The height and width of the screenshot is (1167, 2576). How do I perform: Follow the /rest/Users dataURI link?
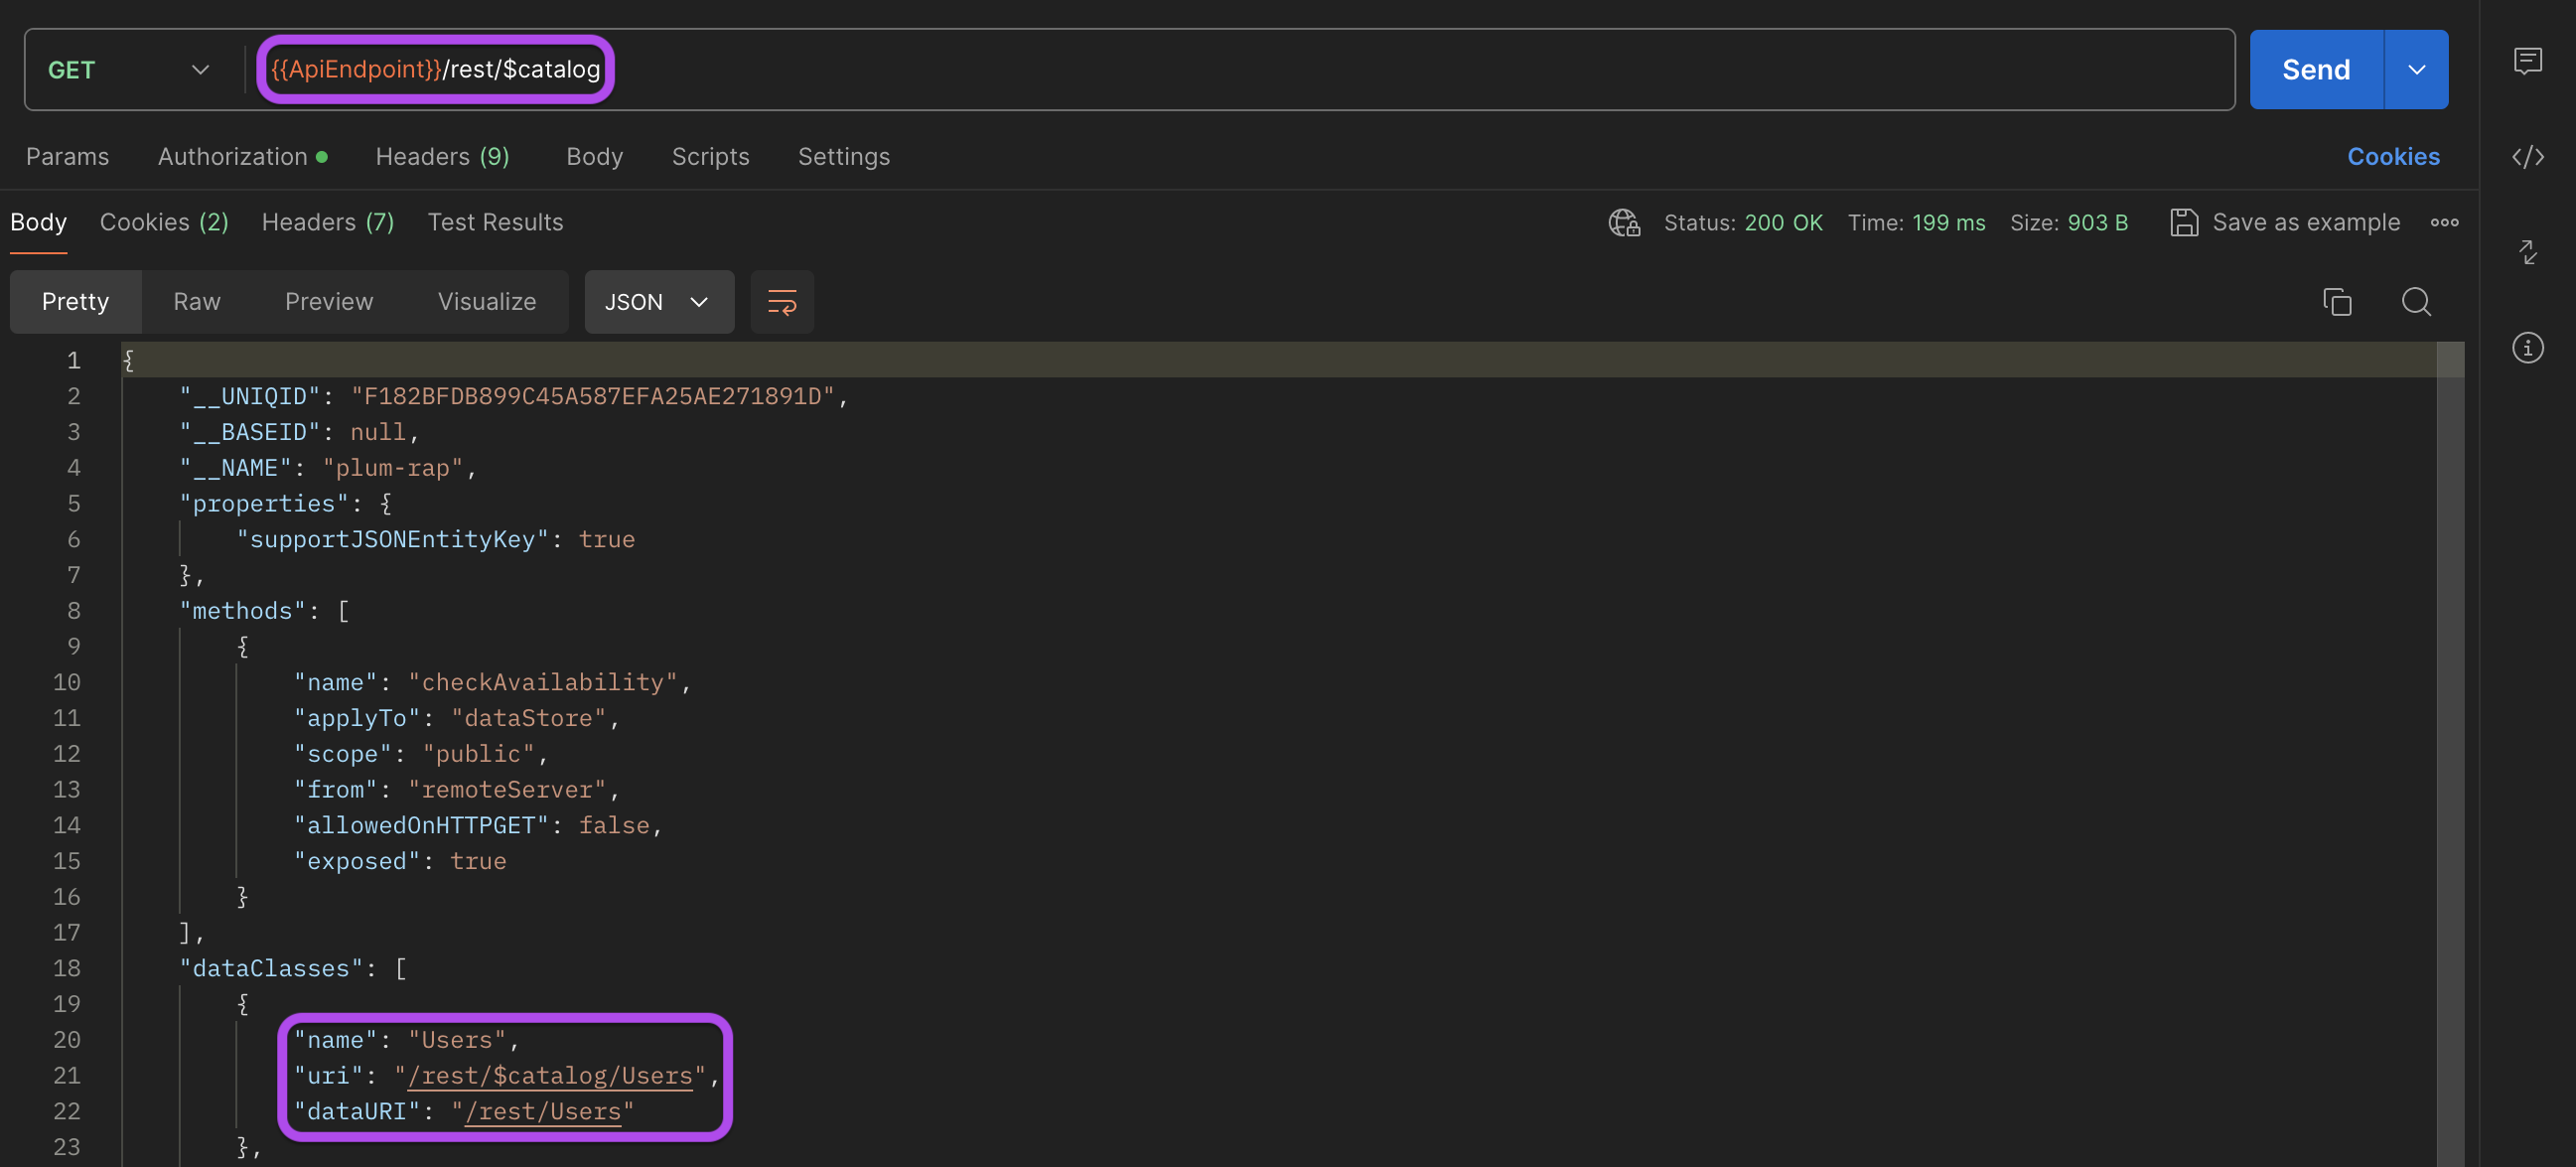coord(543,1111)
